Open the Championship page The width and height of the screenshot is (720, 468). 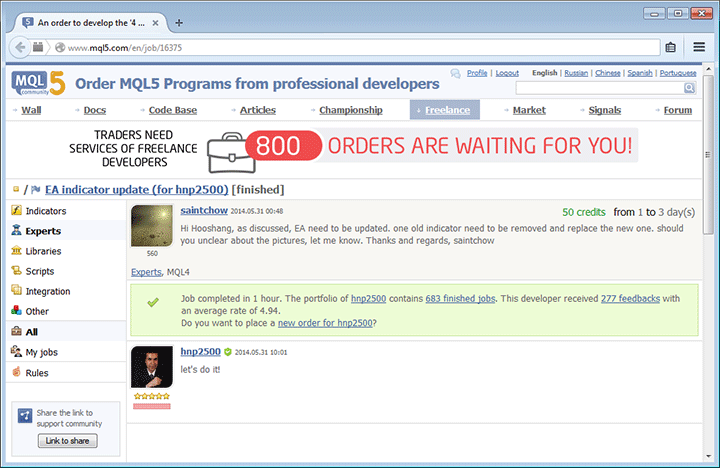point(351,110)
